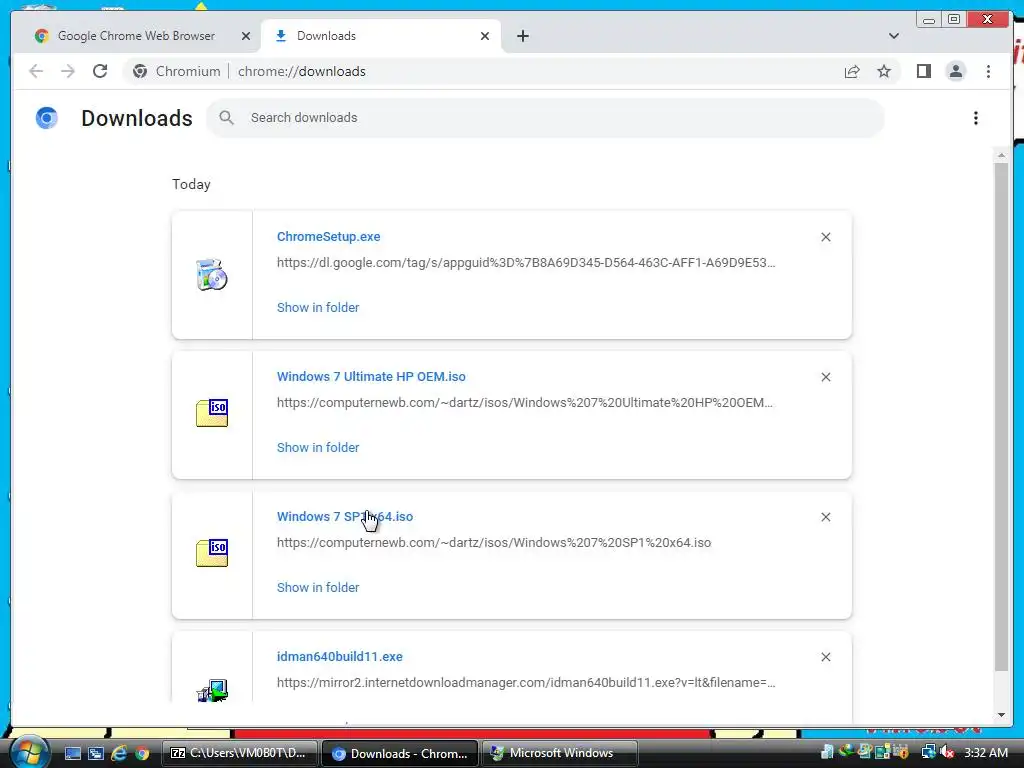Screen dimensions: 1024x768
Task: Open the ChromeSetup.exe file link
Action: point(328,236)
